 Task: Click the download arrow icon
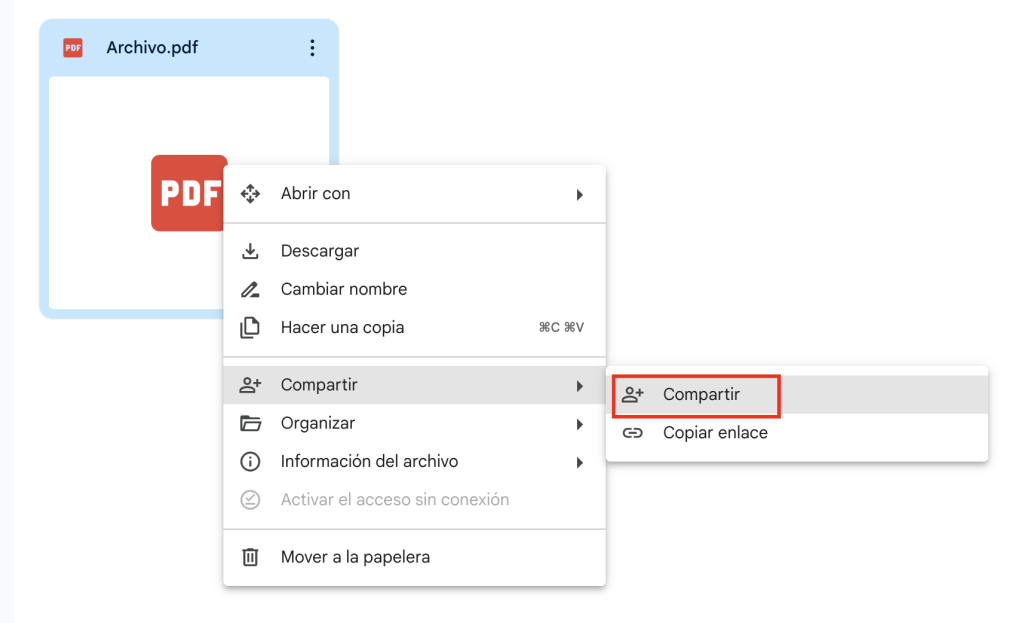(x=251, y=251)
